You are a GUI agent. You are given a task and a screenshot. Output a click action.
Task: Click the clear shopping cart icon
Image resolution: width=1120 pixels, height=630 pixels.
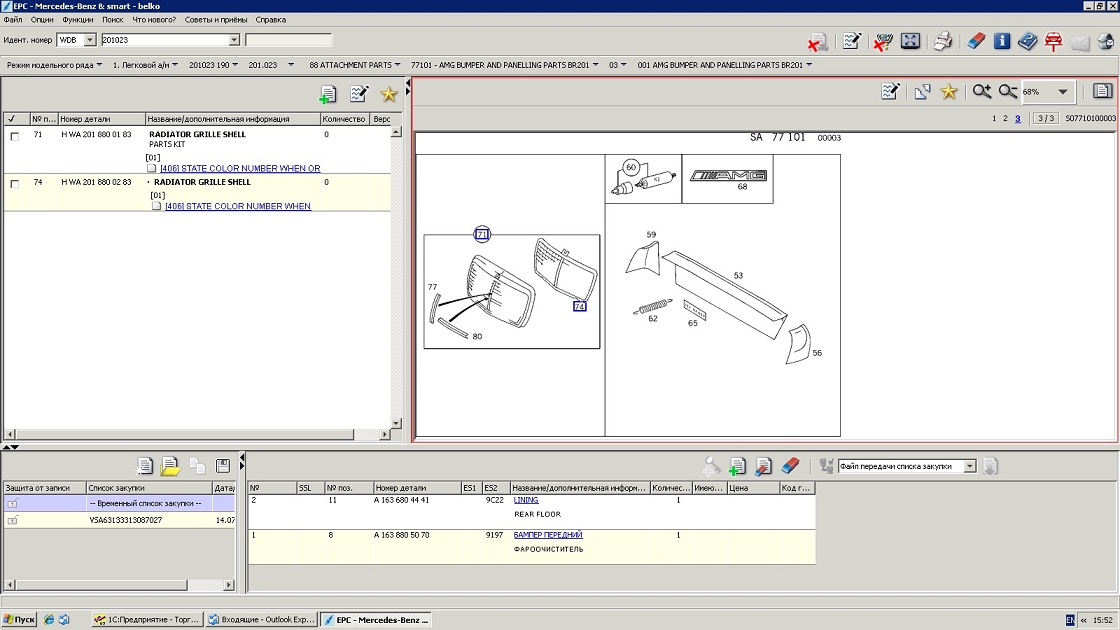(883, 41)
